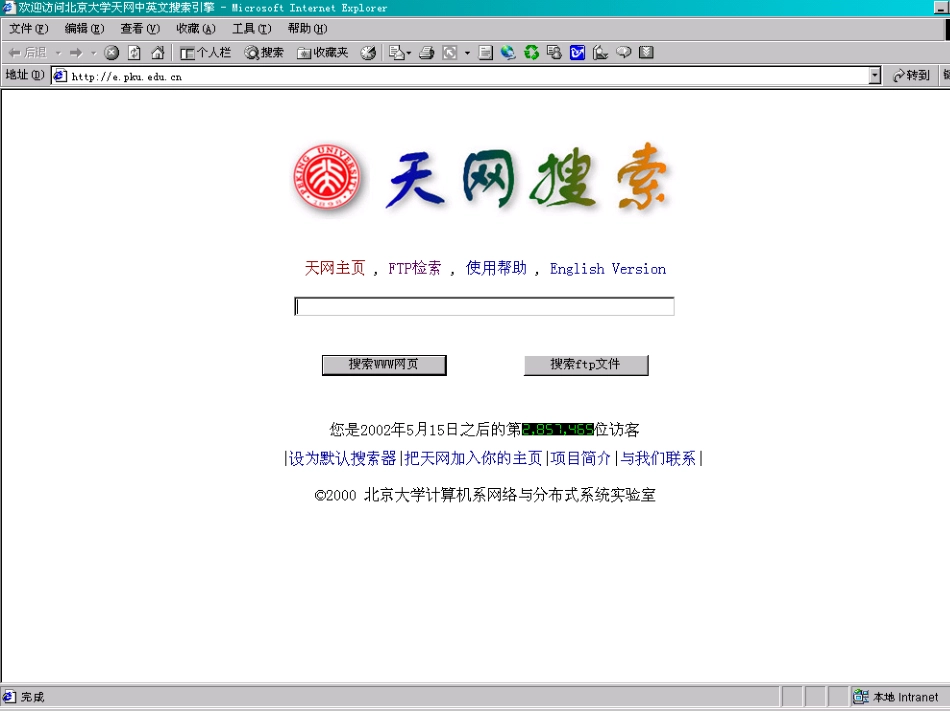
Task: Click 把天网加入你的主页 link
Action: click(473, 459)
